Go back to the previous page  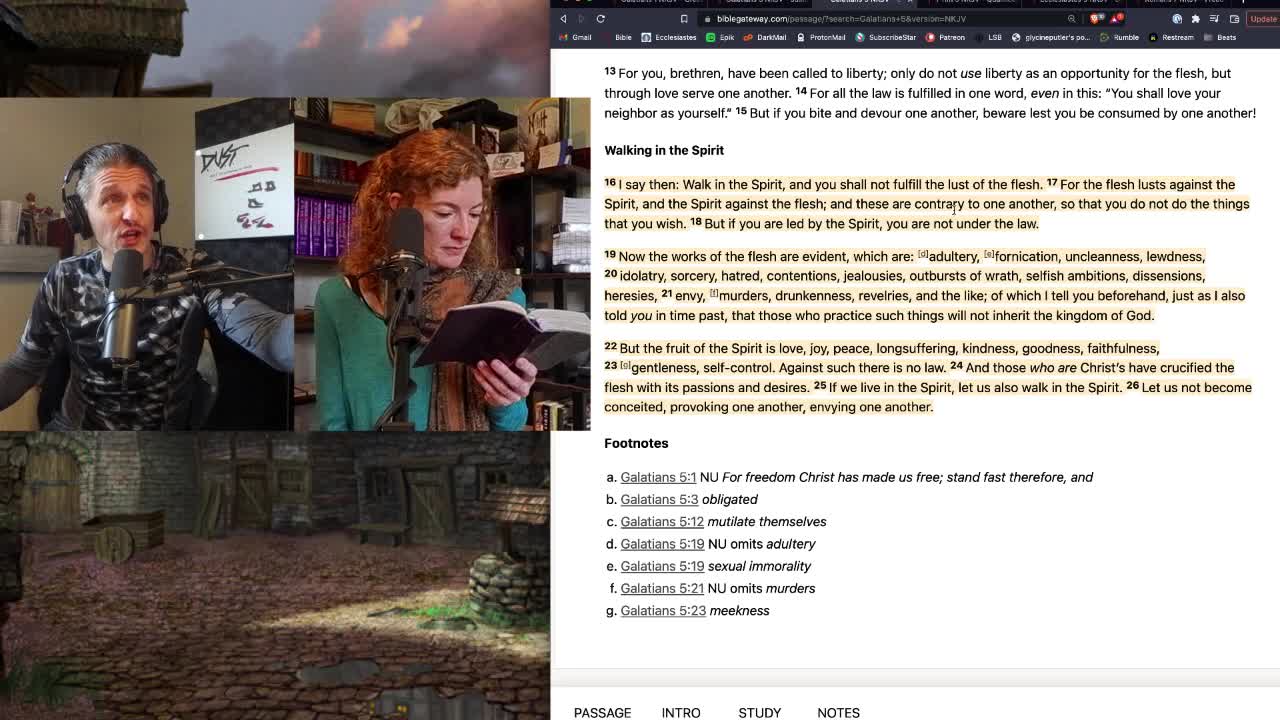point(563,19)
